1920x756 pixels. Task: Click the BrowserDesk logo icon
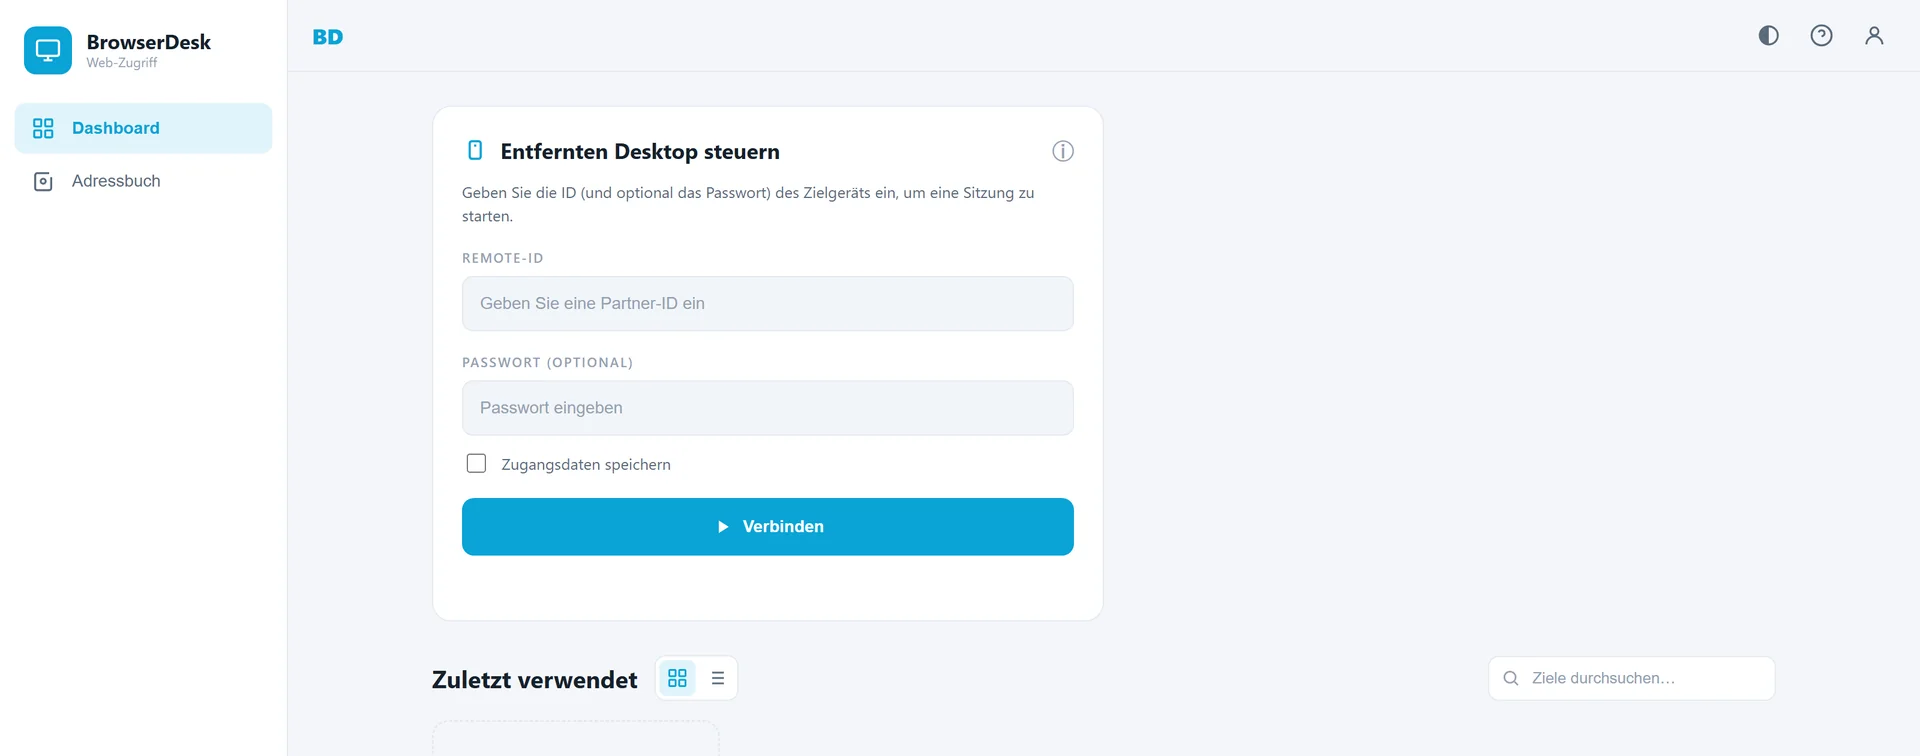(x=48, y=50)
